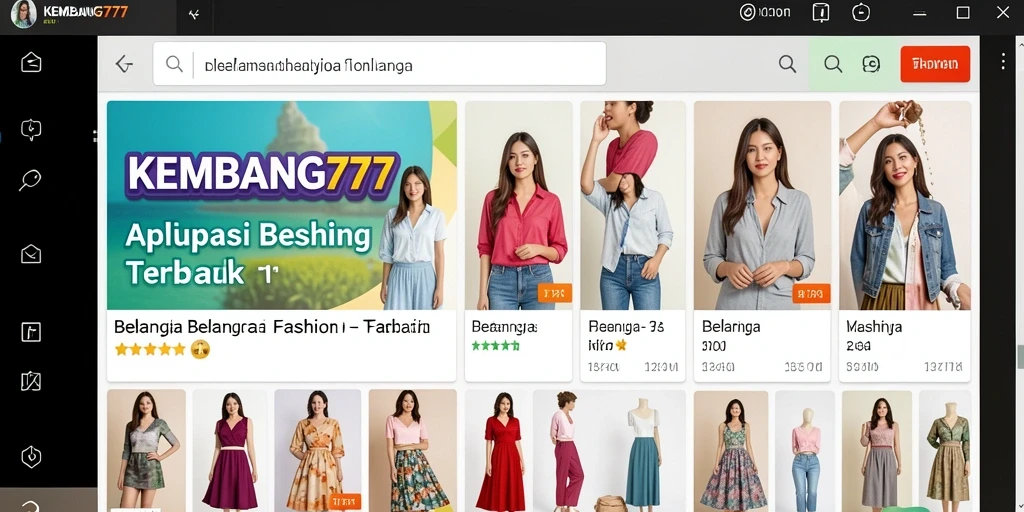Open the folded map sidebar icon
This screenshot has height=512, width=1024.
coord(31,381)
